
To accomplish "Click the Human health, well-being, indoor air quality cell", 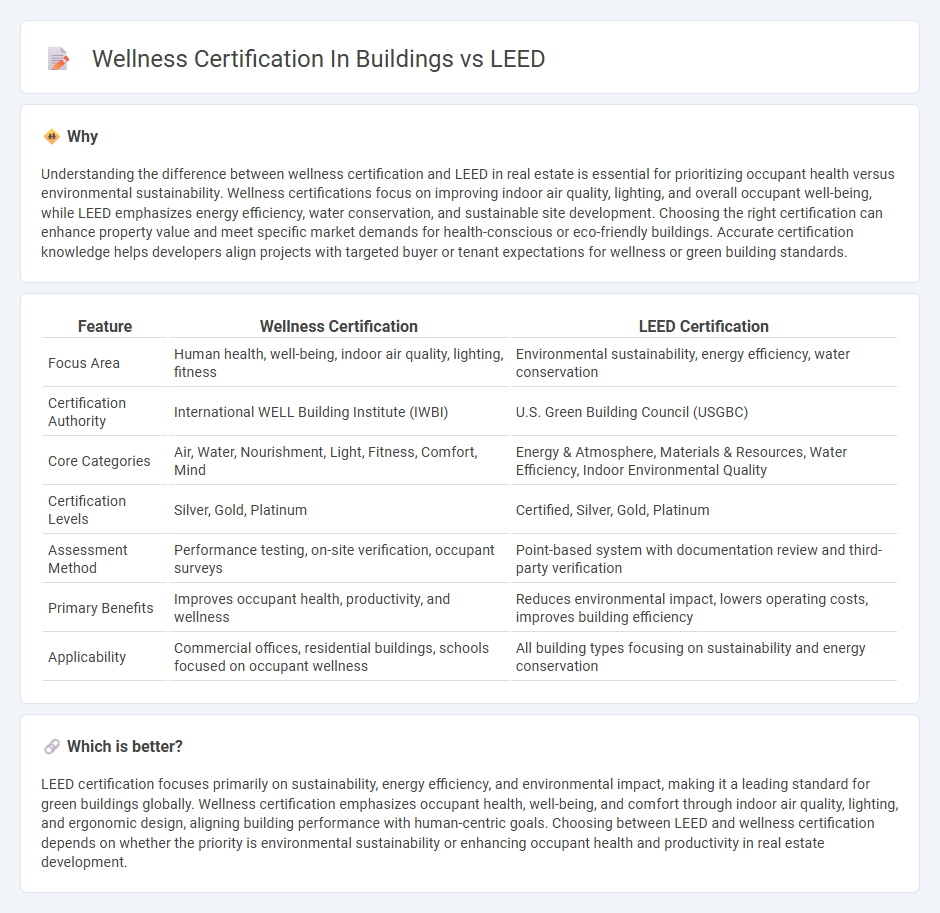I will tap(339, 363).
